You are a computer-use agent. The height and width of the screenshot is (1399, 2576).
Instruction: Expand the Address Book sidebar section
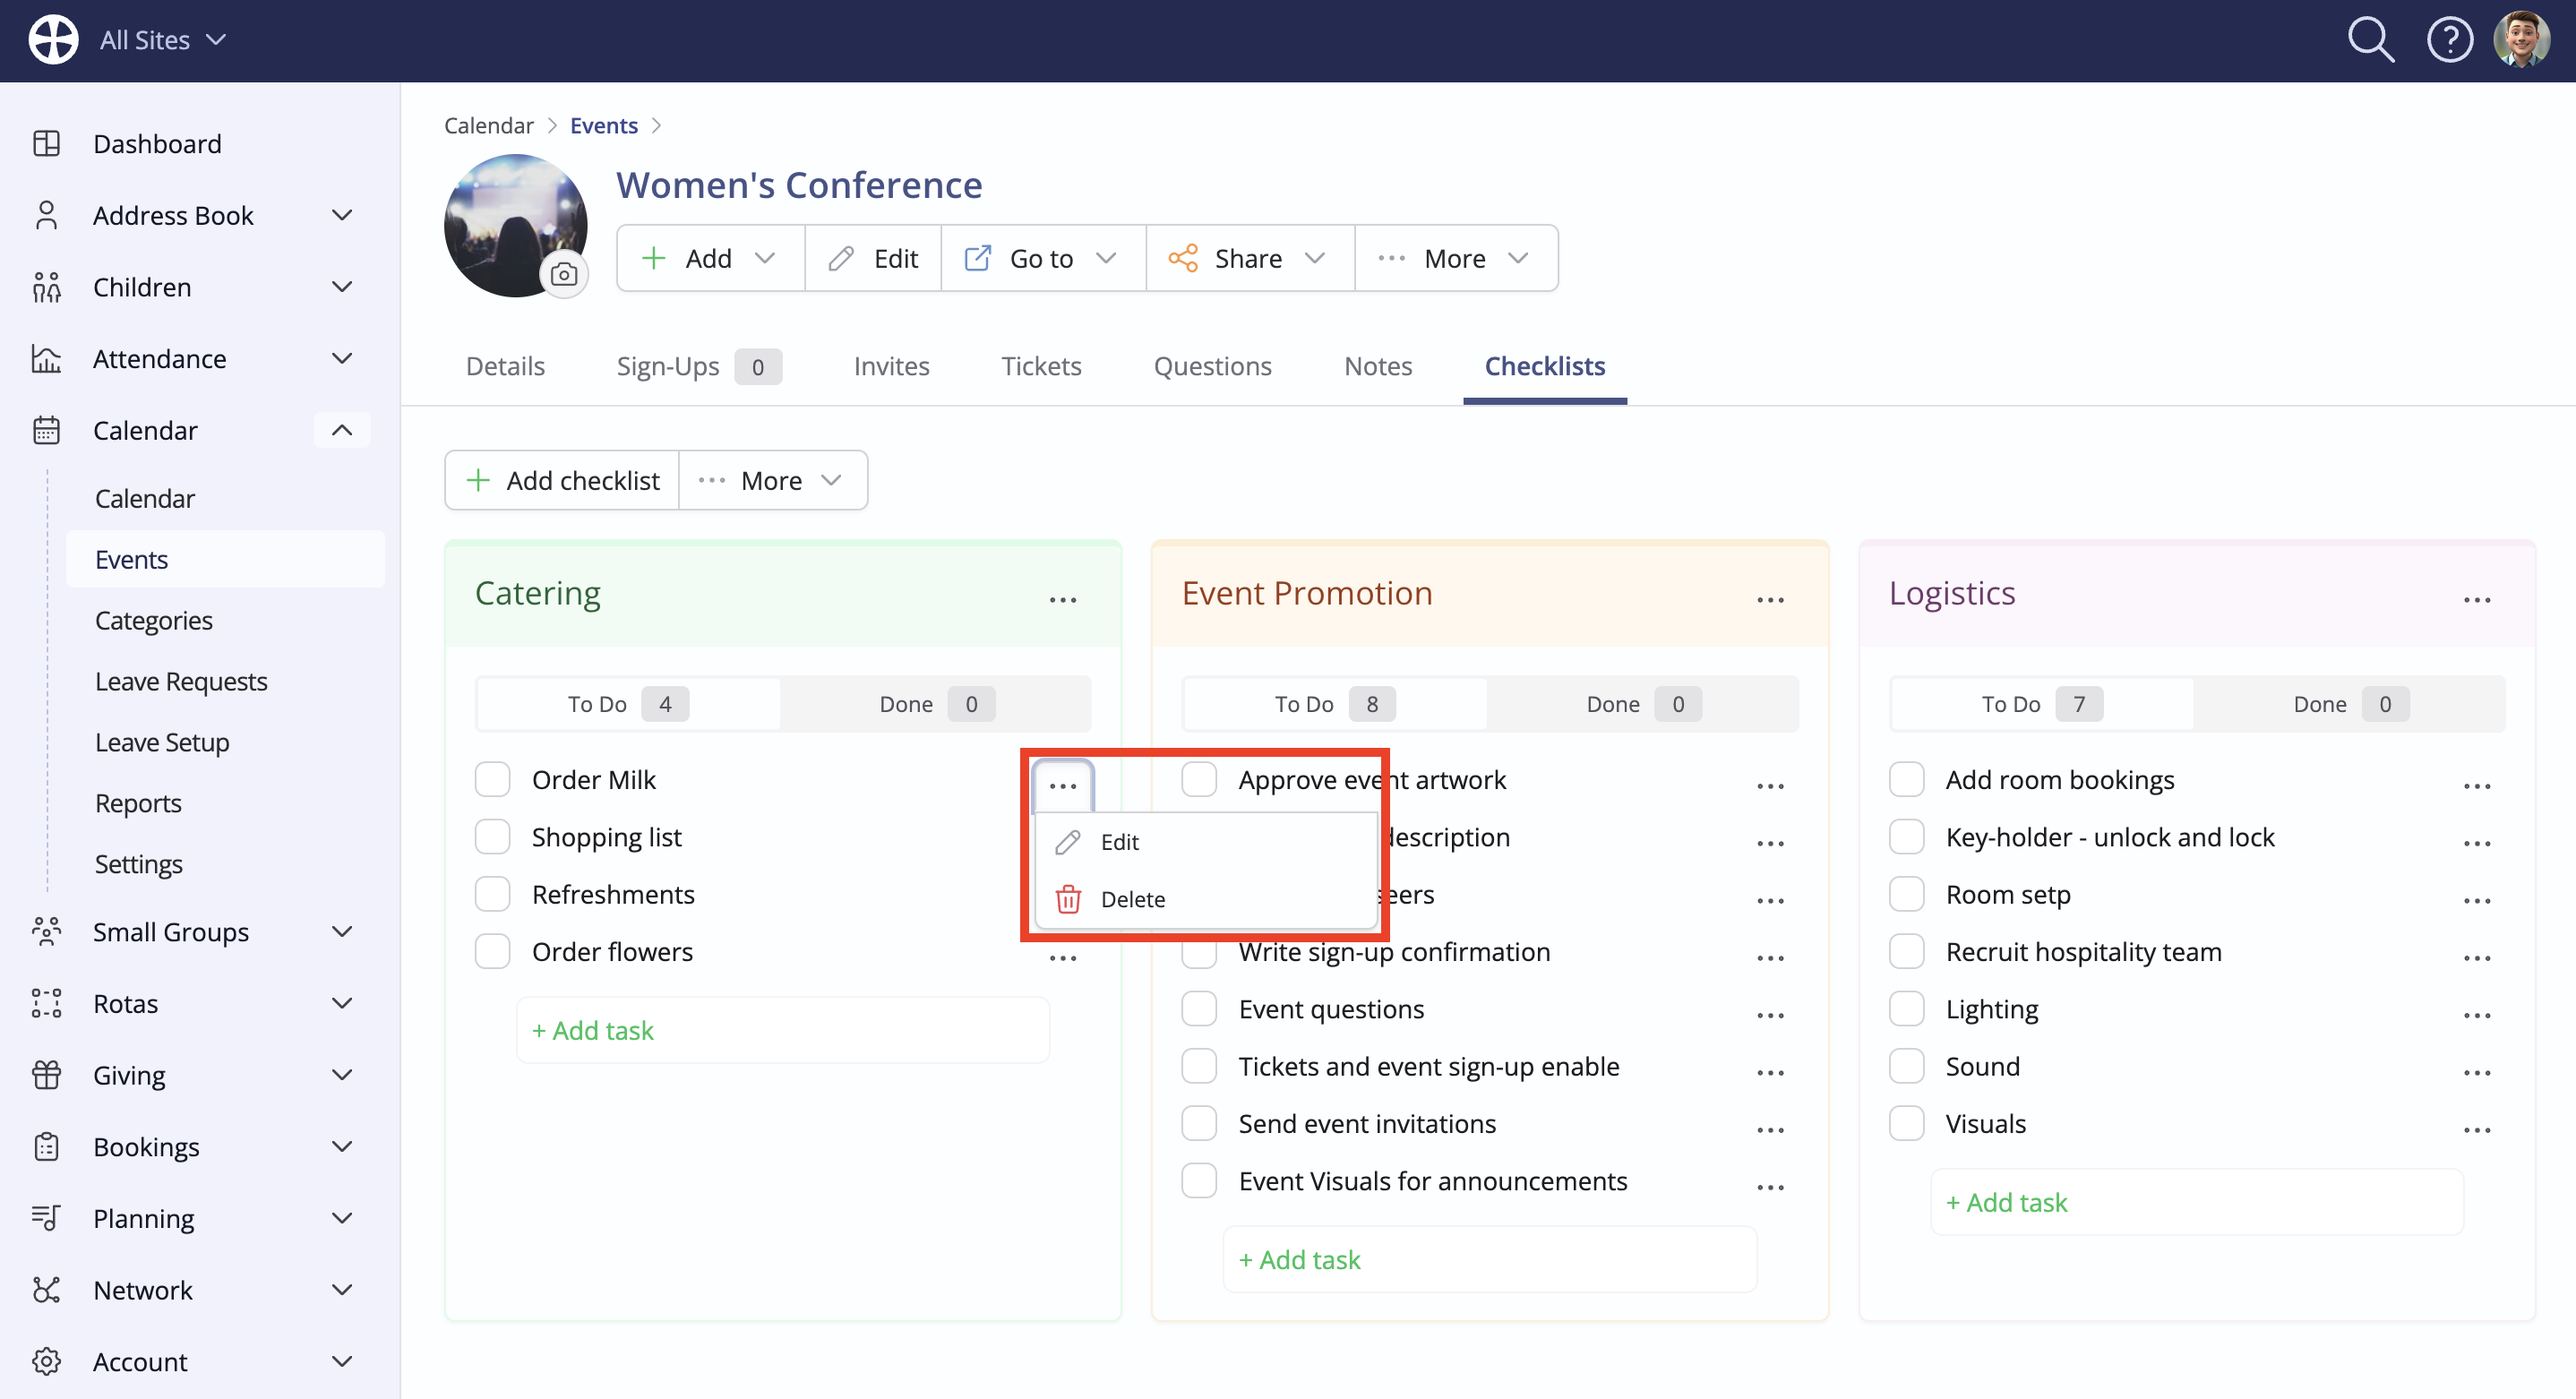click(x=342, y=215)
